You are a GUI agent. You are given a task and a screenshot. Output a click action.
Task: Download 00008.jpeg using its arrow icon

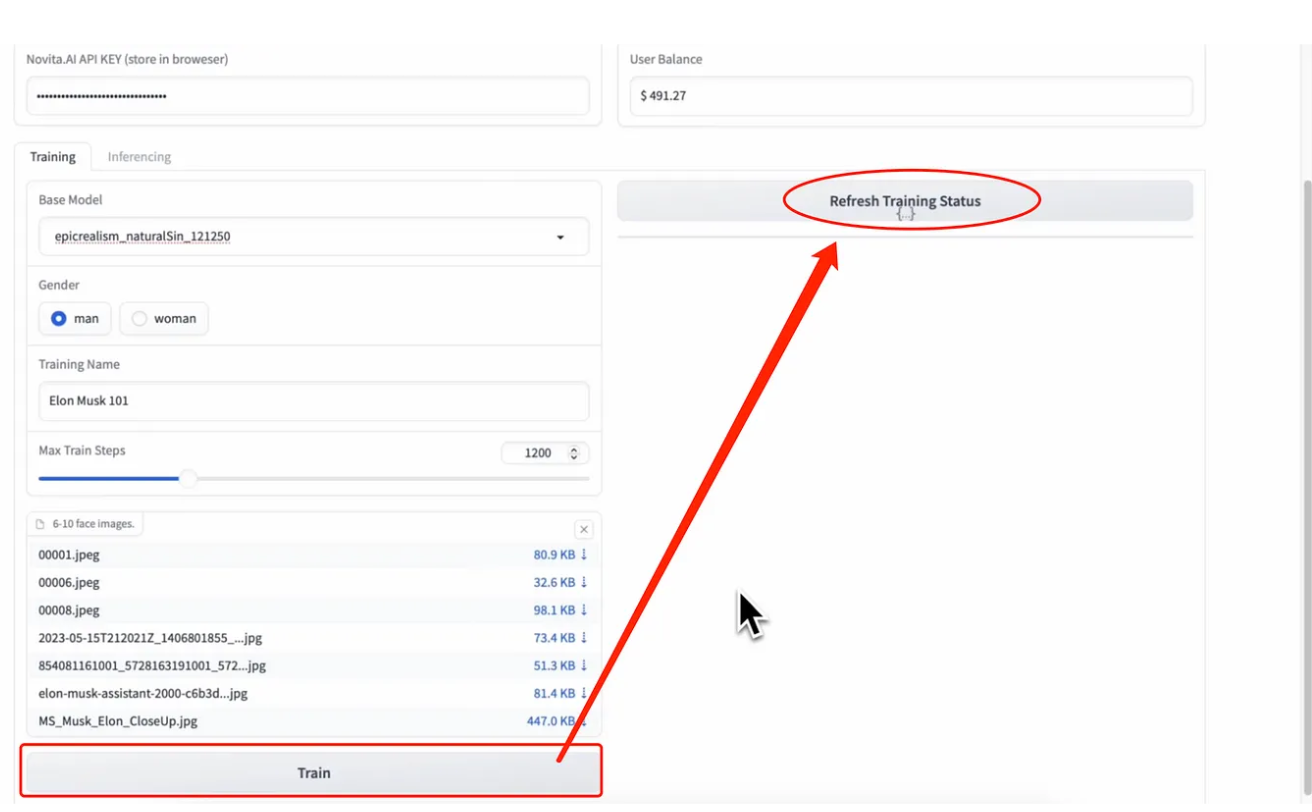click(x=584, y=610)
